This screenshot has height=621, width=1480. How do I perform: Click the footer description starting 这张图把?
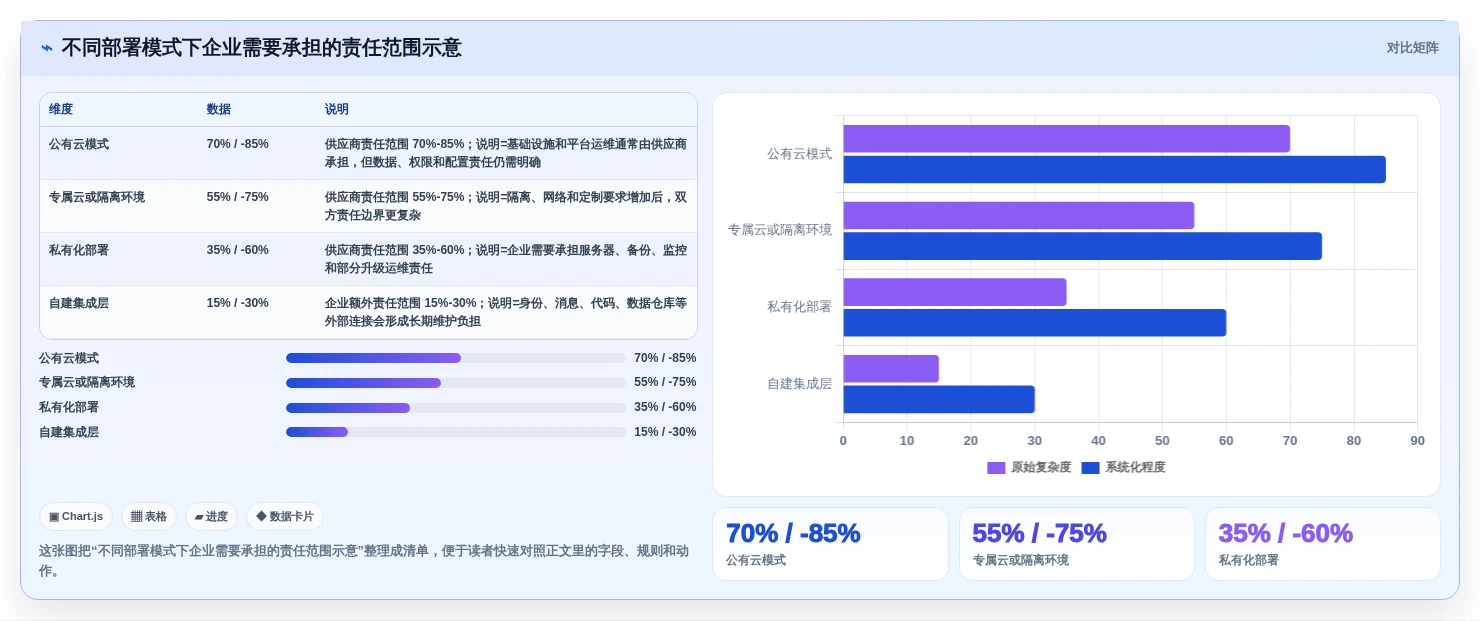(x=364, y=561)
